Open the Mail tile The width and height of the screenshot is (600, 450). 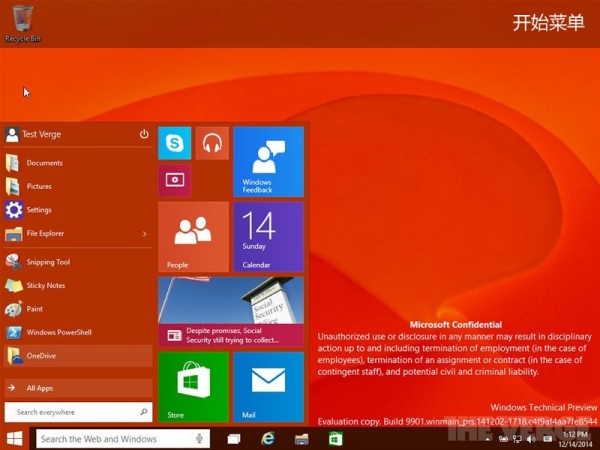coord(268,386)
